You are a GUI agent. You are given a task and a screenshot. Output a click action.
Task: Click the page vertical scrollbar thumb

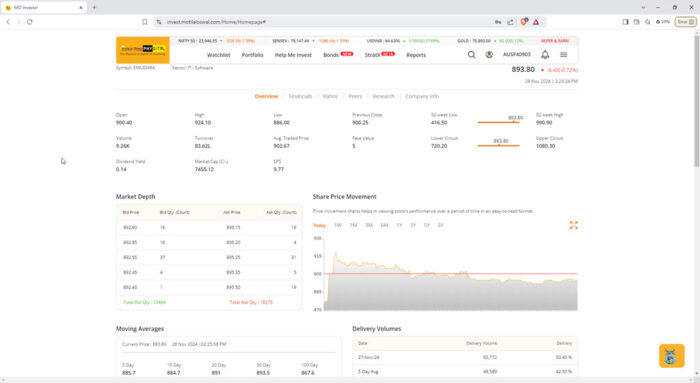[696, 100]
